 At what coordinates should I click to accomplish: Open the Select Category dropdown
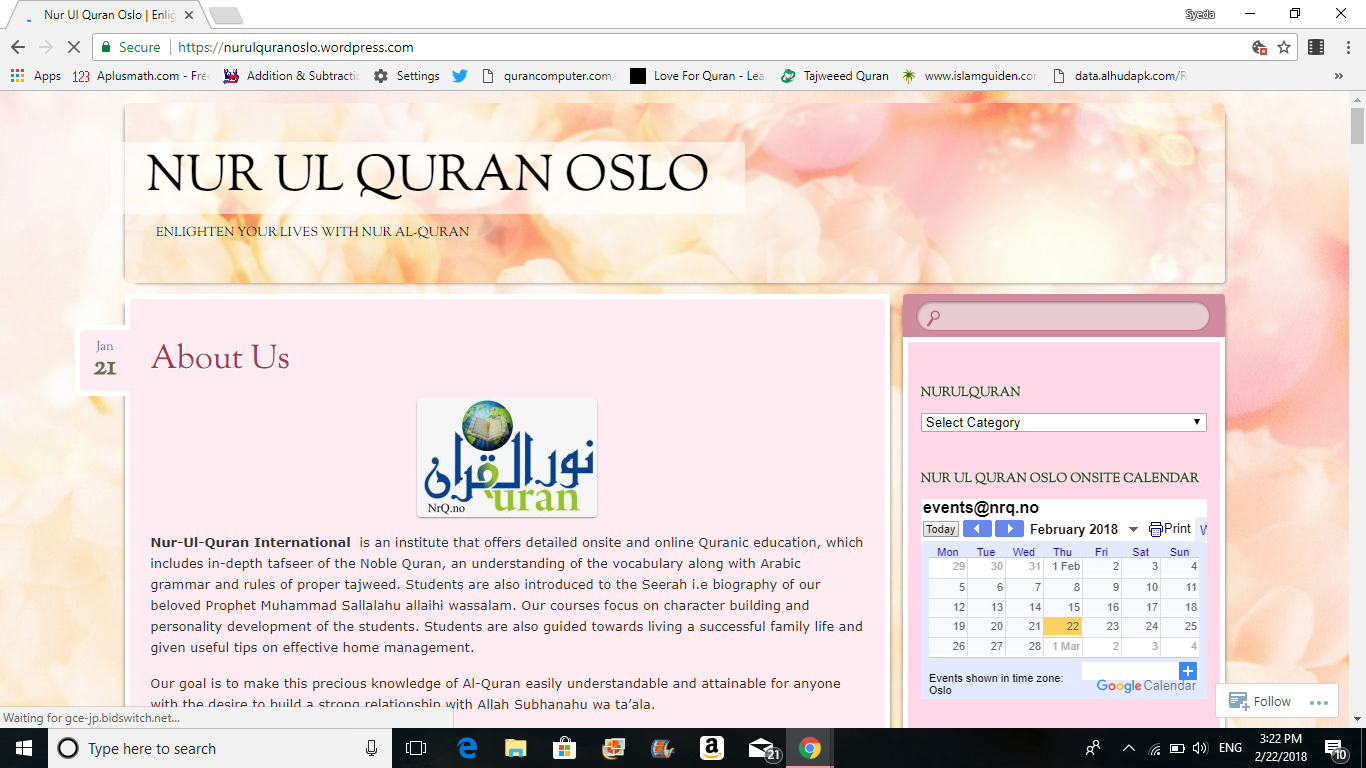pos(1063,423)
